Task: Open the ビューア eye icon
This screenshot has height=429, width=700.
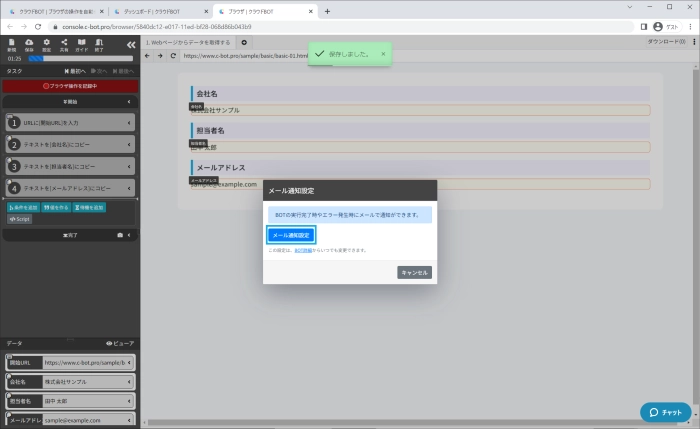Action: (119, 342)
